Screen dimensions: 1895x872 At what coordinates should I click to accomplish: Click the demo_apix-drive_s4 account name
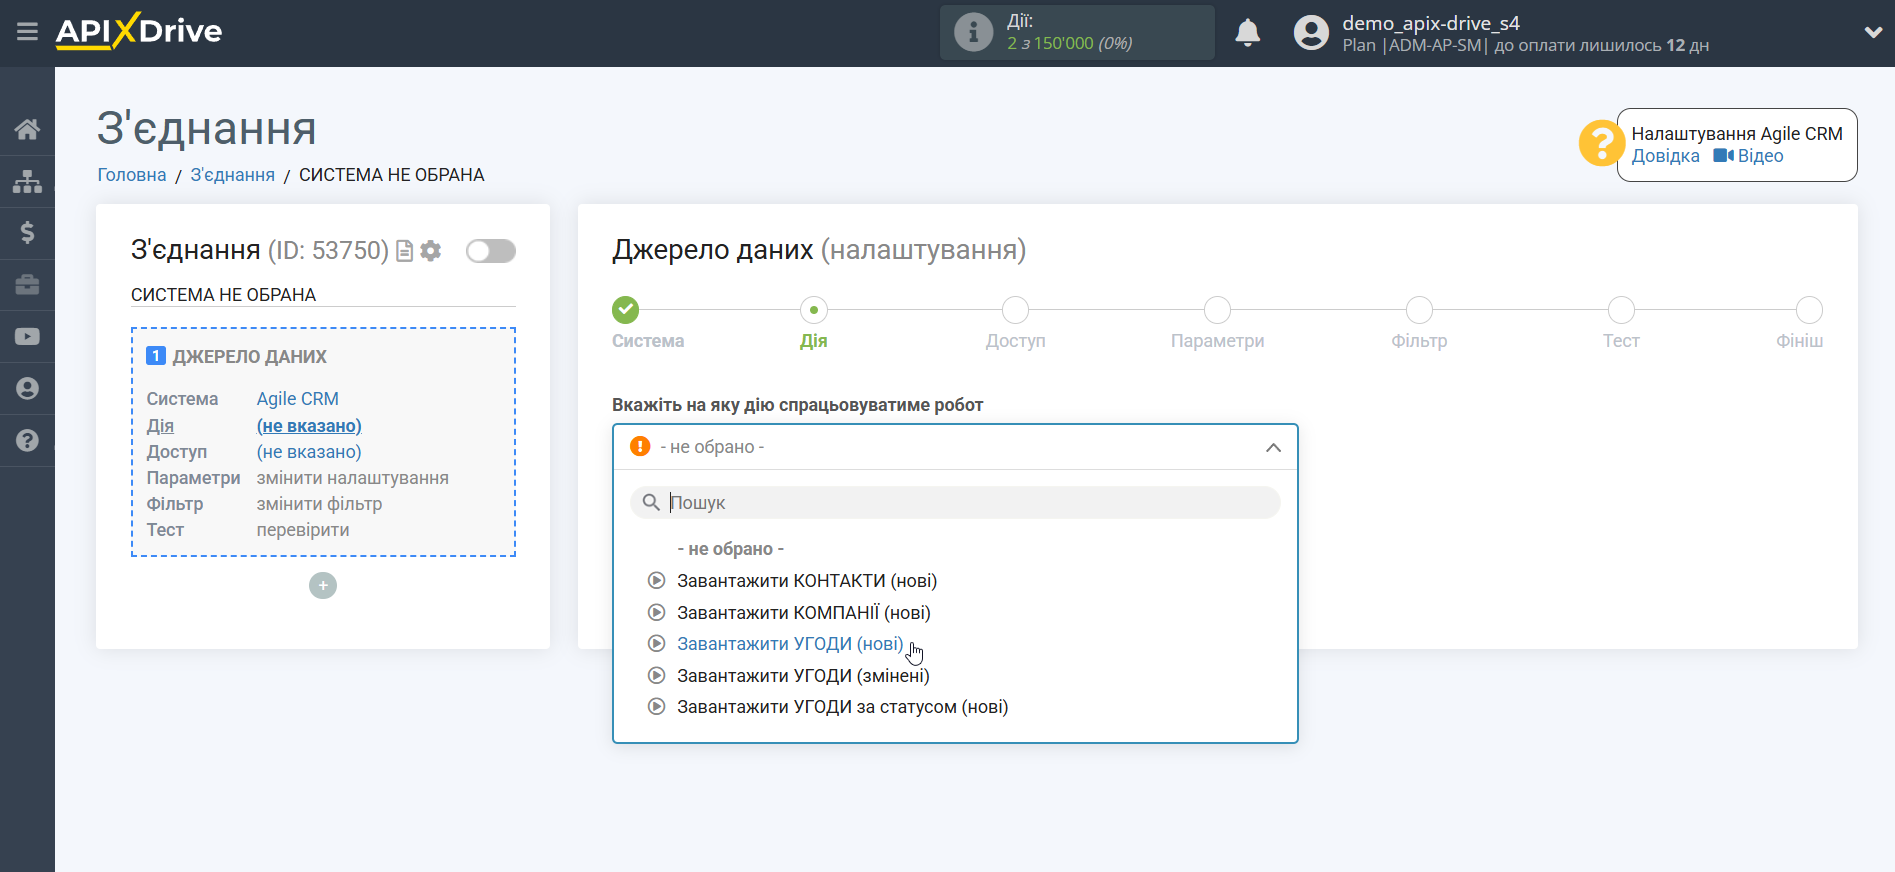1431,23
